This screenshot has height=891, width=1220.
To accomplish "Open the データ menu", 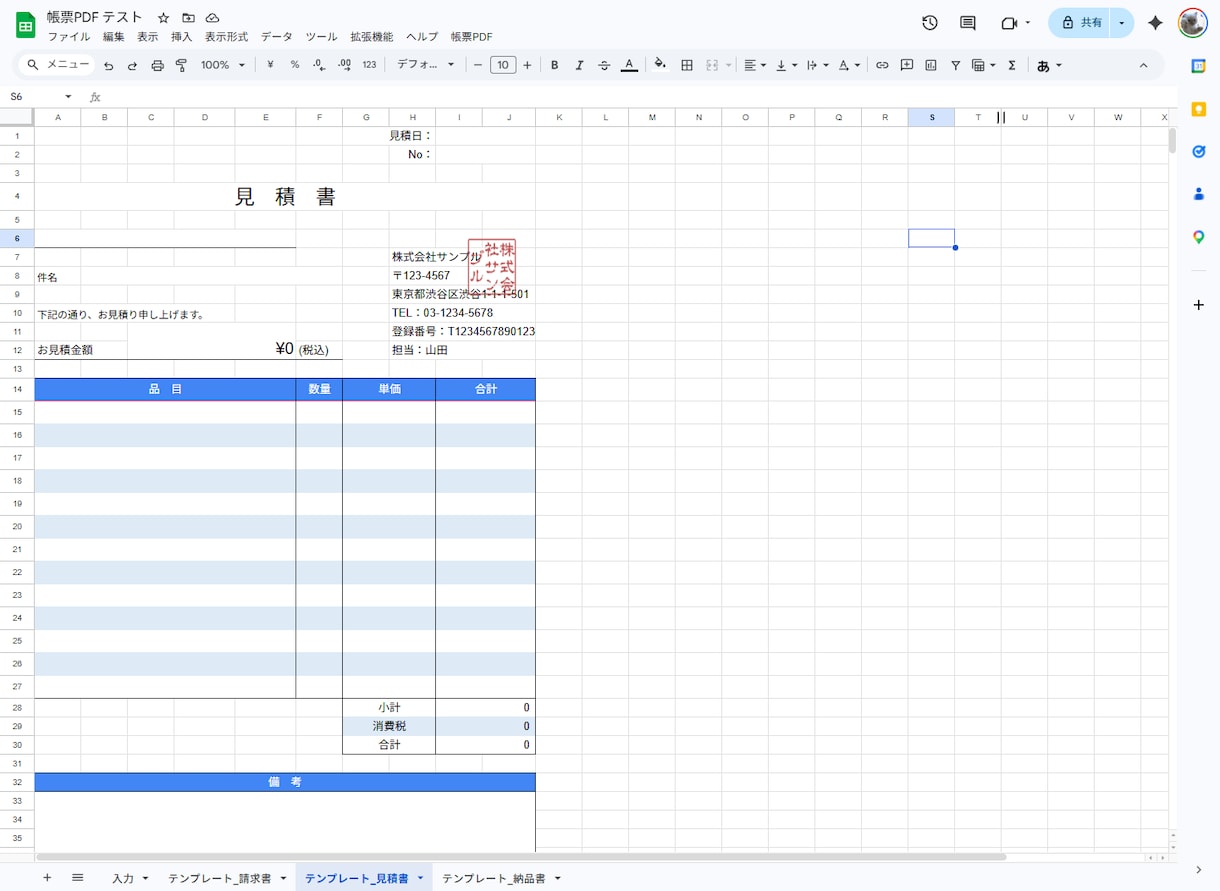I will 277,37.
